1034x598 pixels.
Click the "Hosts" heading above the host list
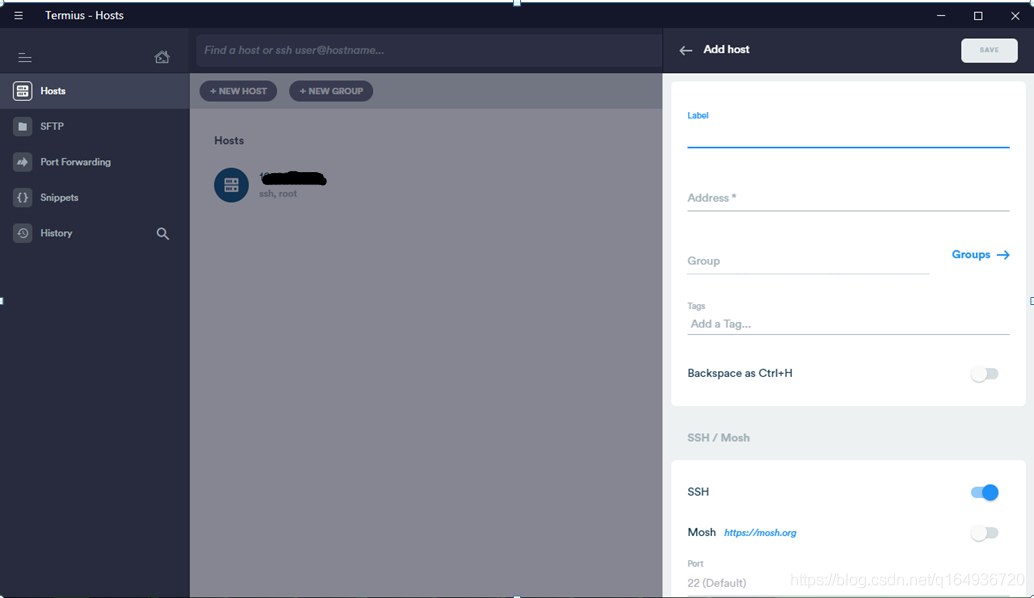229,140
